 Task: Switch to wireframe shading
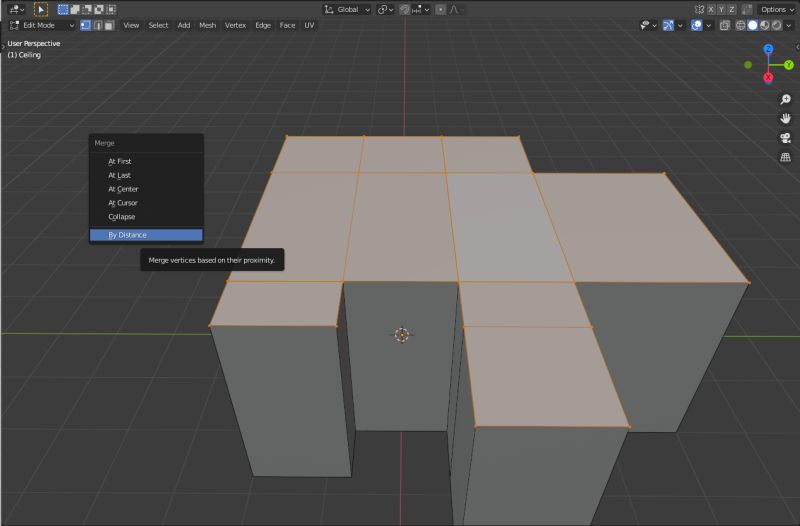[x=740, y=25]
